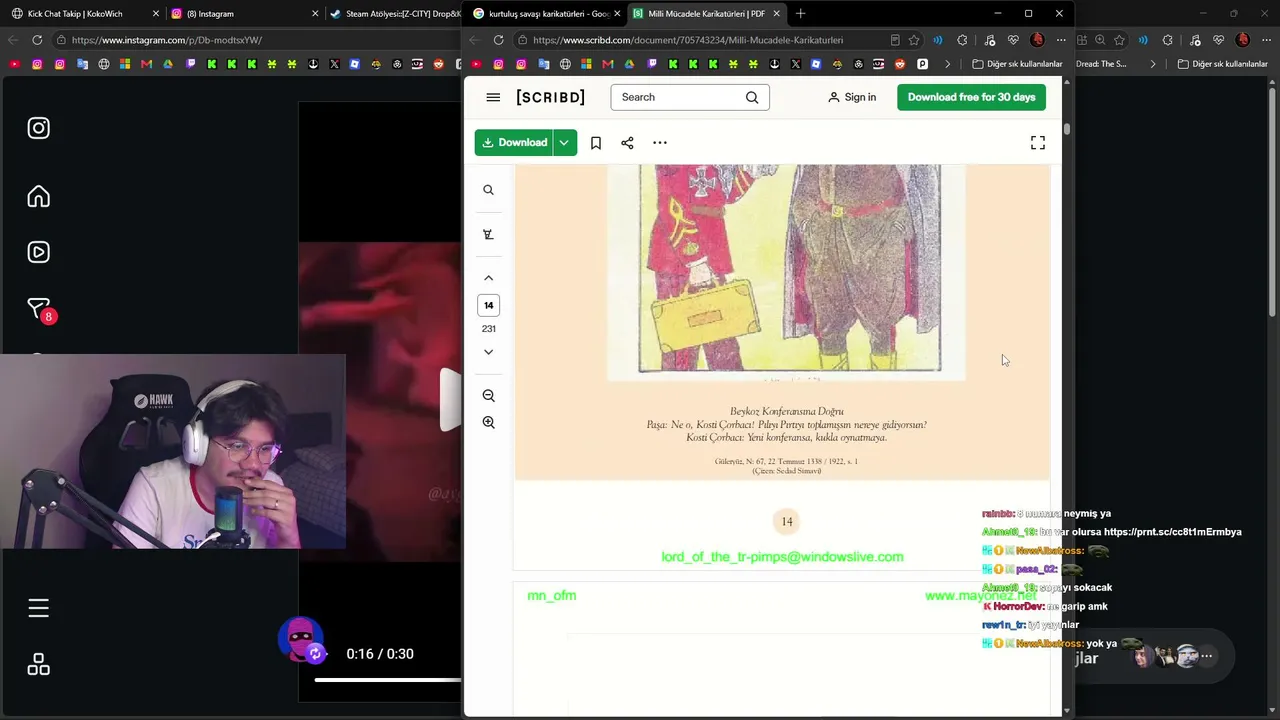Zoom in on the Scribd document
This screenshot has height=720, width=1280.
tap(488, 423)
